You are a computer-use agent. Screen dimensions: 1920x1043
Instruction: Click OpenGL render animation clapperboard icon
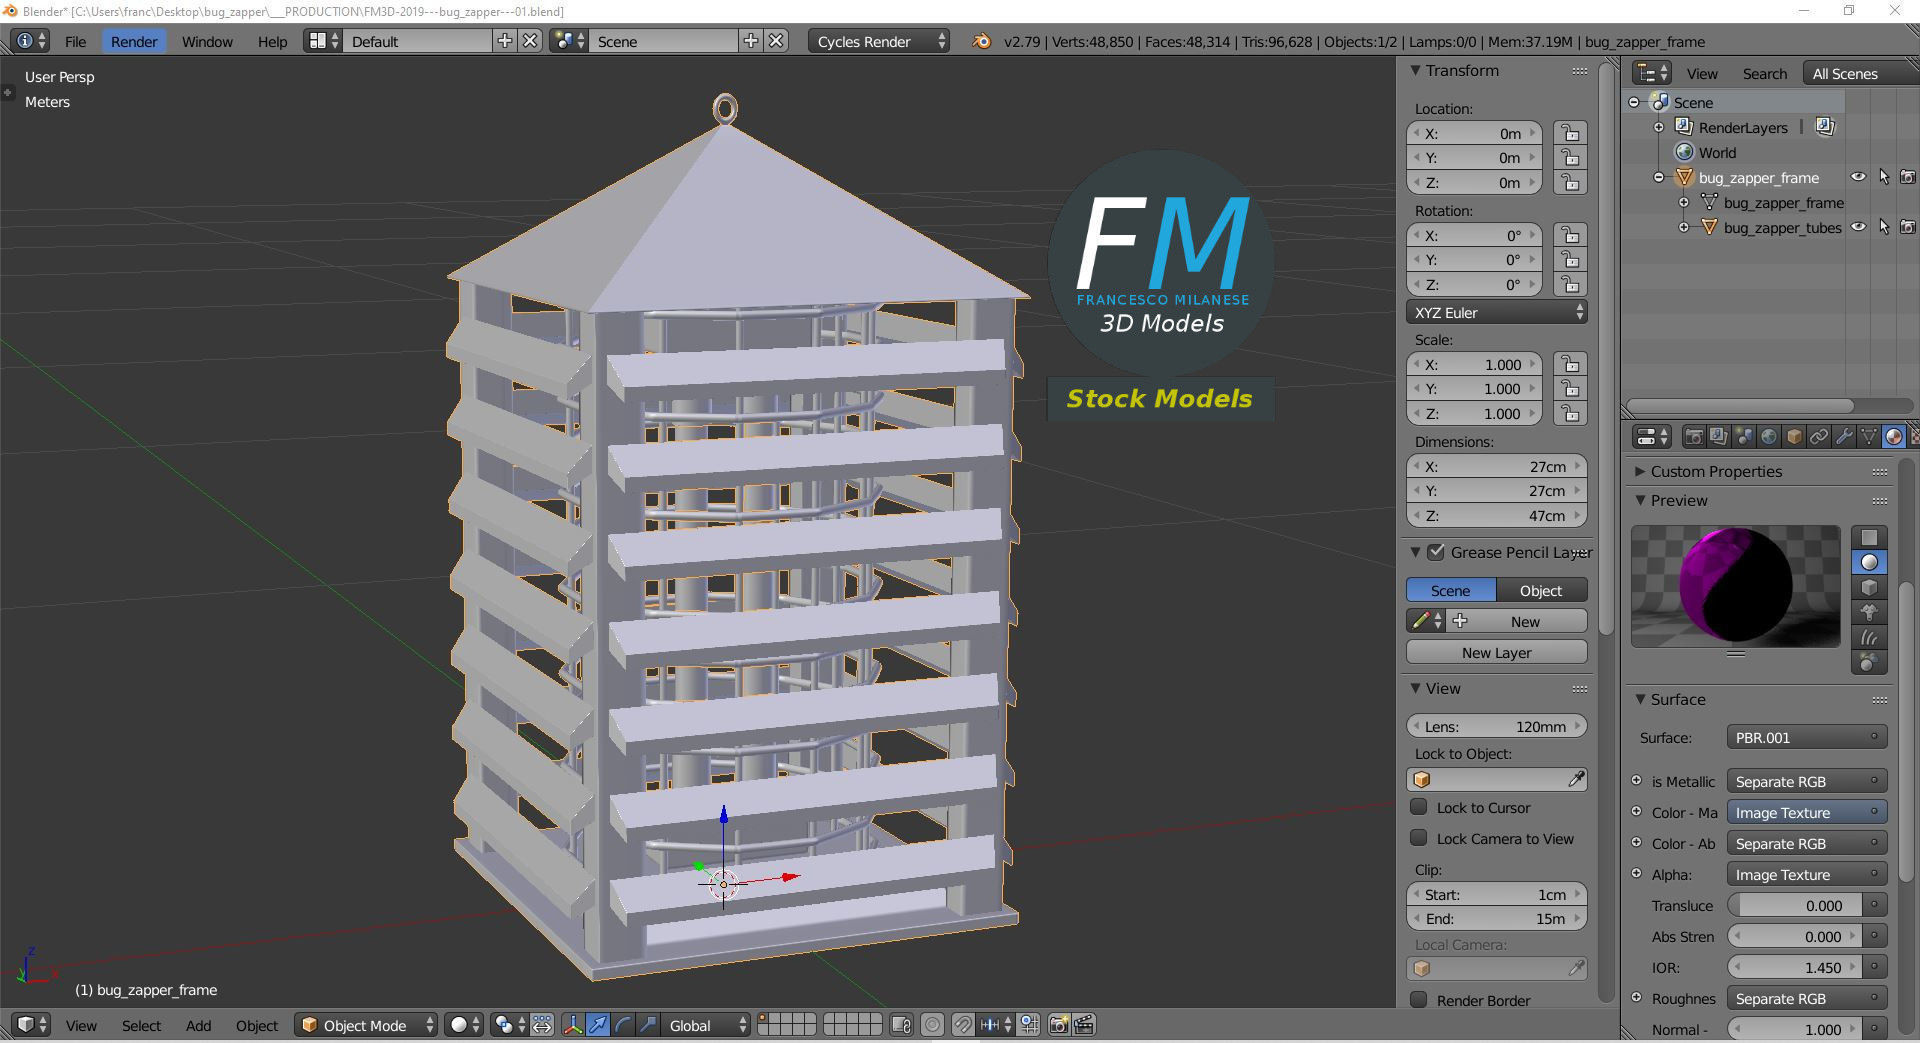pyautogui.click(x=1084, y=1025)
